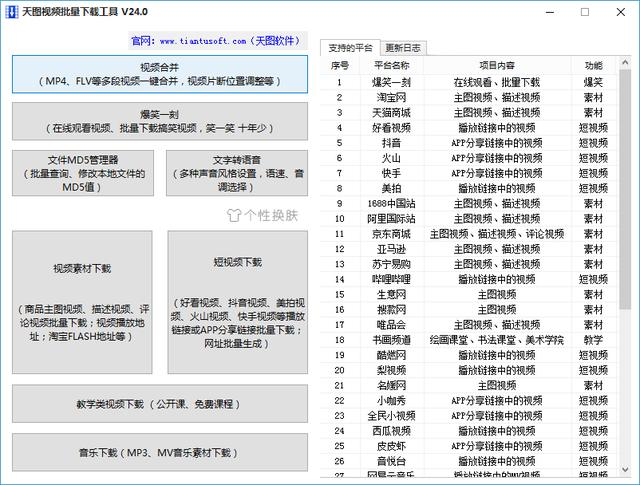
Task: Click 主图视频、描述视频、评论视频 cell
Action: pos(497,234)
